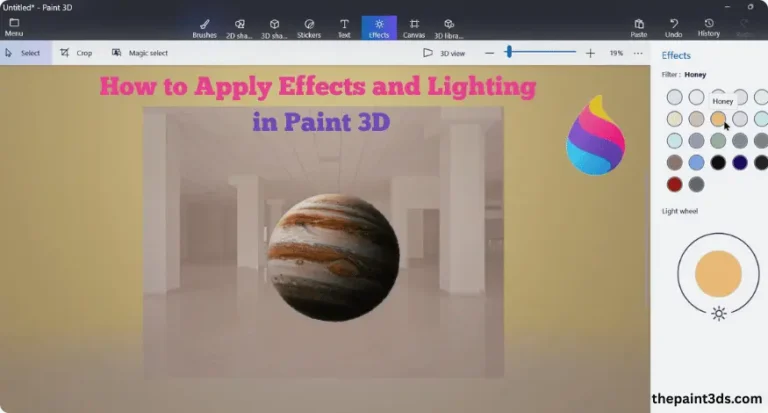Screen dimensions: 768x413
Task: Click the 'Filter : Honey' label
Action: (684, 74)
